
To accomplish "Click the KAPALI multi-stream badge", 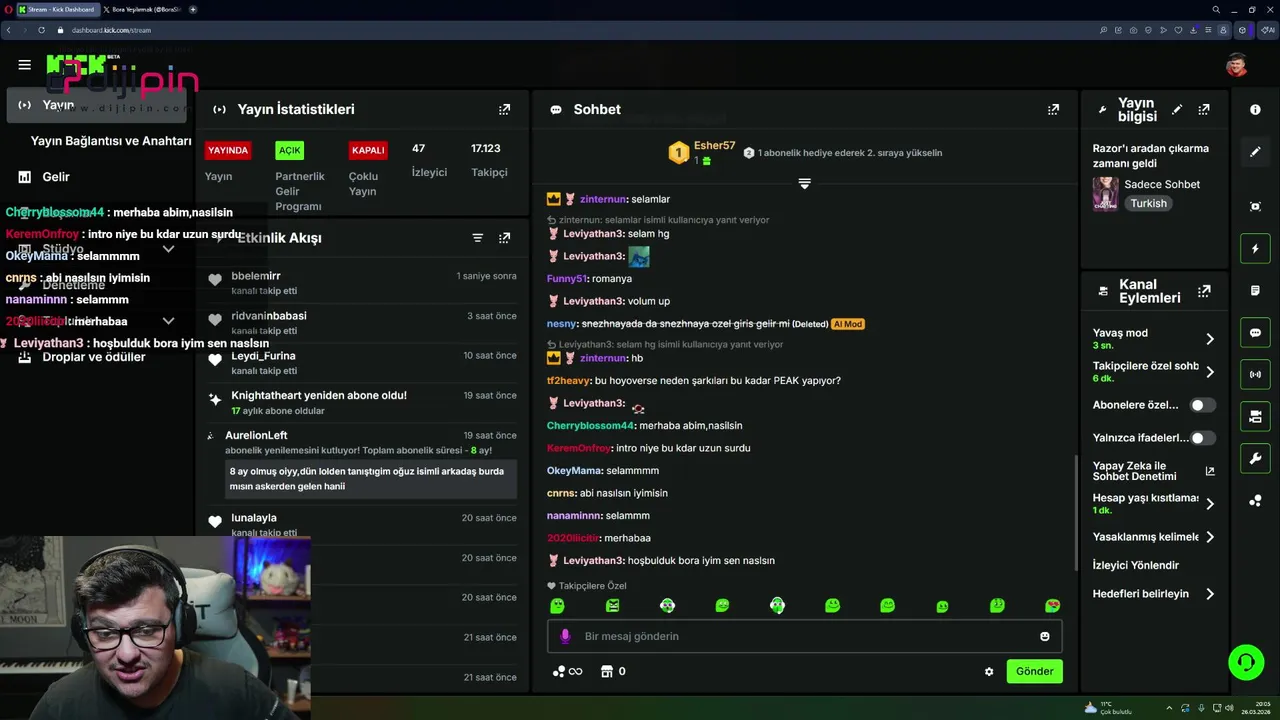I will coord(368,150).
